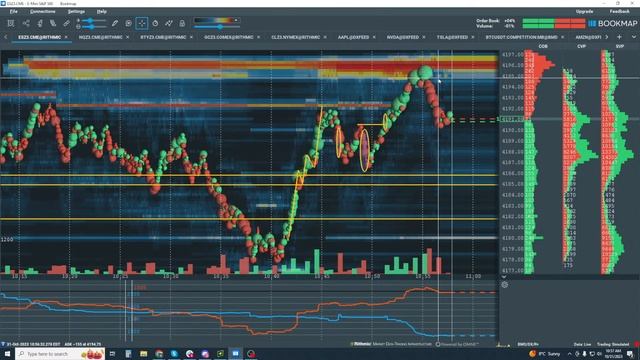Image resolution: width=640 pixels, height=360 pixels.
Task: Click the Bookmap logo
Action: tap(613, 24)
